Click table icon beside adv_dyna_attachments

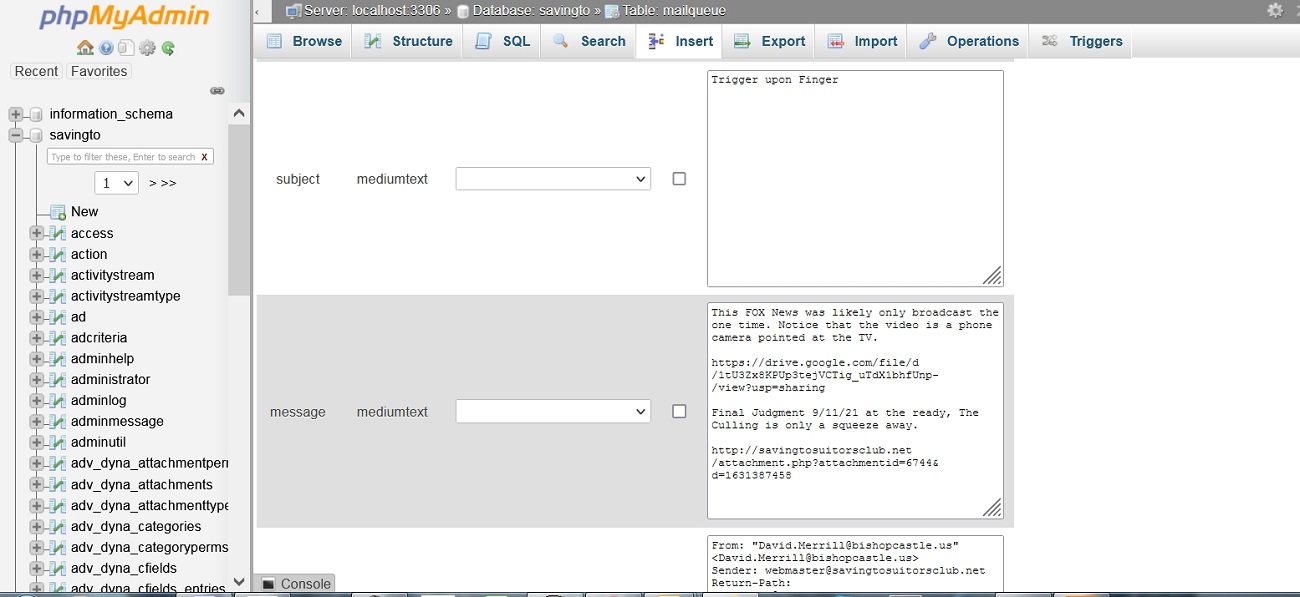pyautogui.click(x=58, y=485)
